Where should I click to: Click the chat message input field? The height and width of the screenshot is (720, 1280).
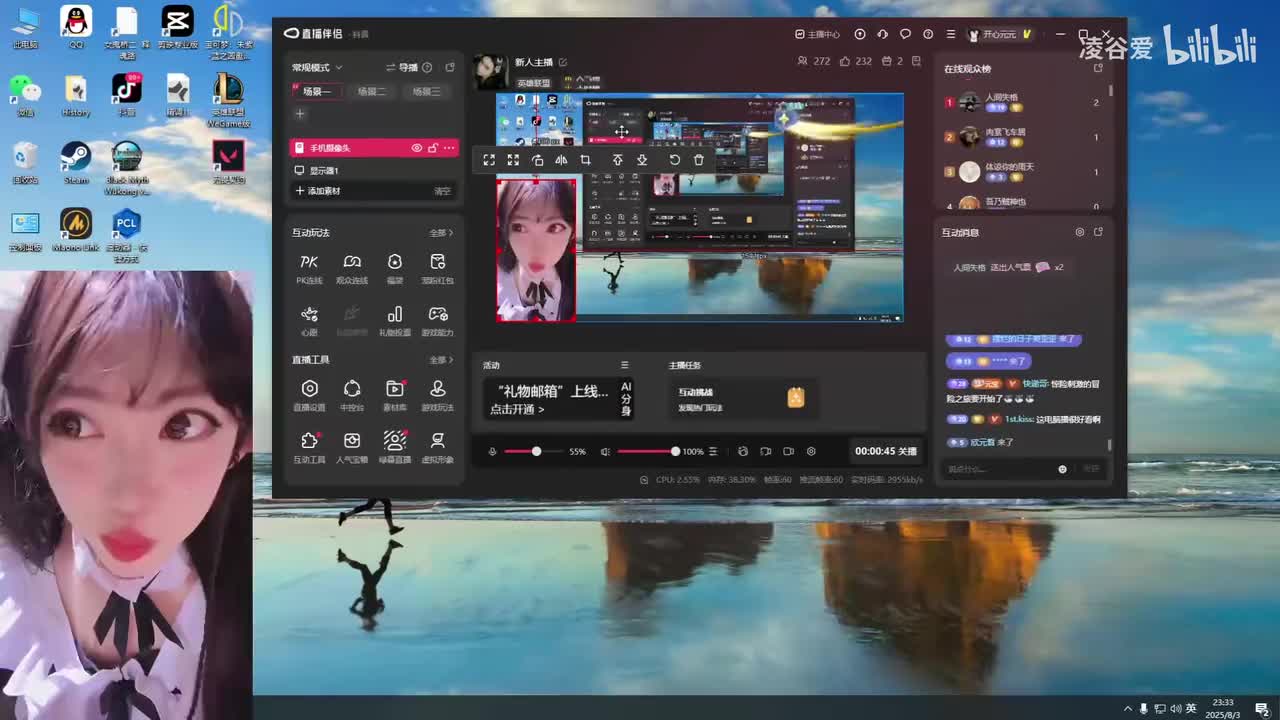click(x=1000, y=469)
